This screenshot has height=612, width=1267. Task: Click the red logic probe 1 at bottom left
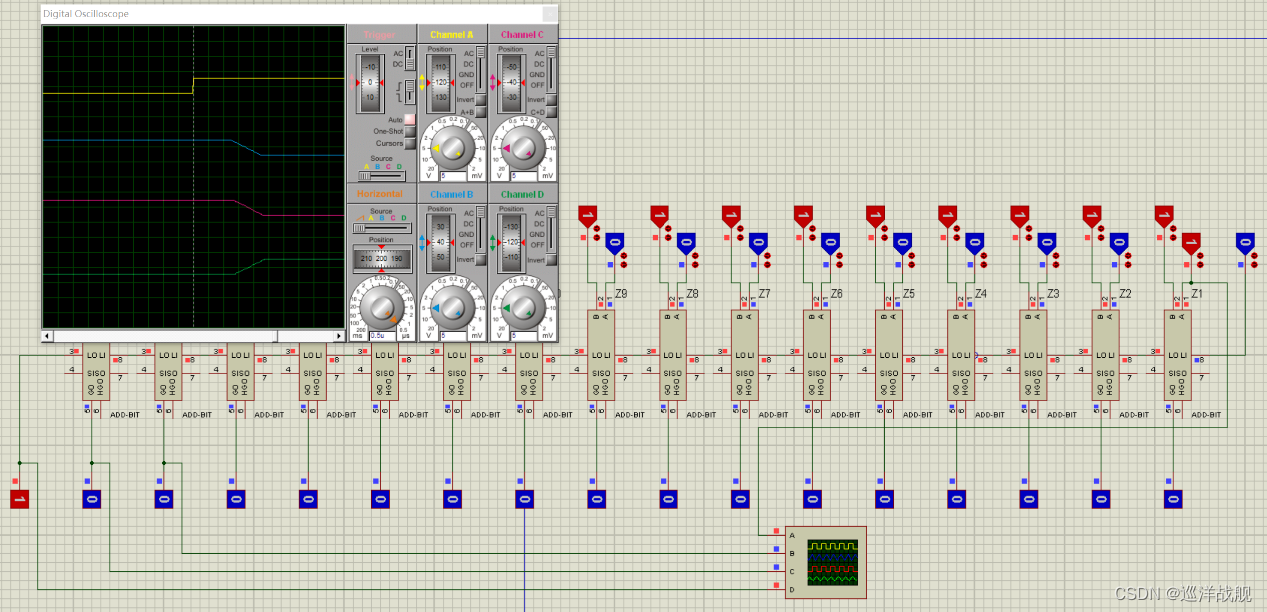click(19, 498)
